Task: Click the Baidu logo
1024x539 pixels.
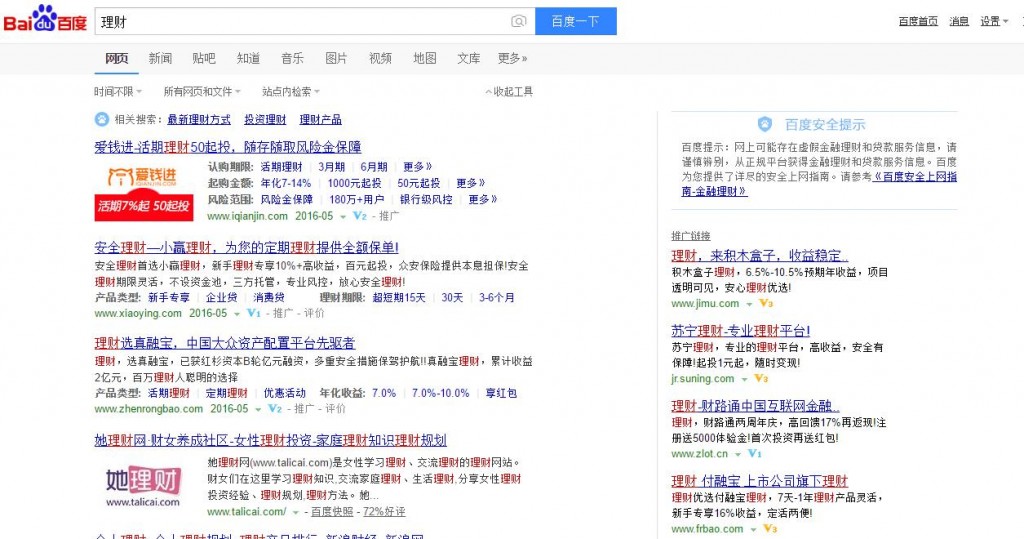Action: pyautogui.click(x=45, y=20)
